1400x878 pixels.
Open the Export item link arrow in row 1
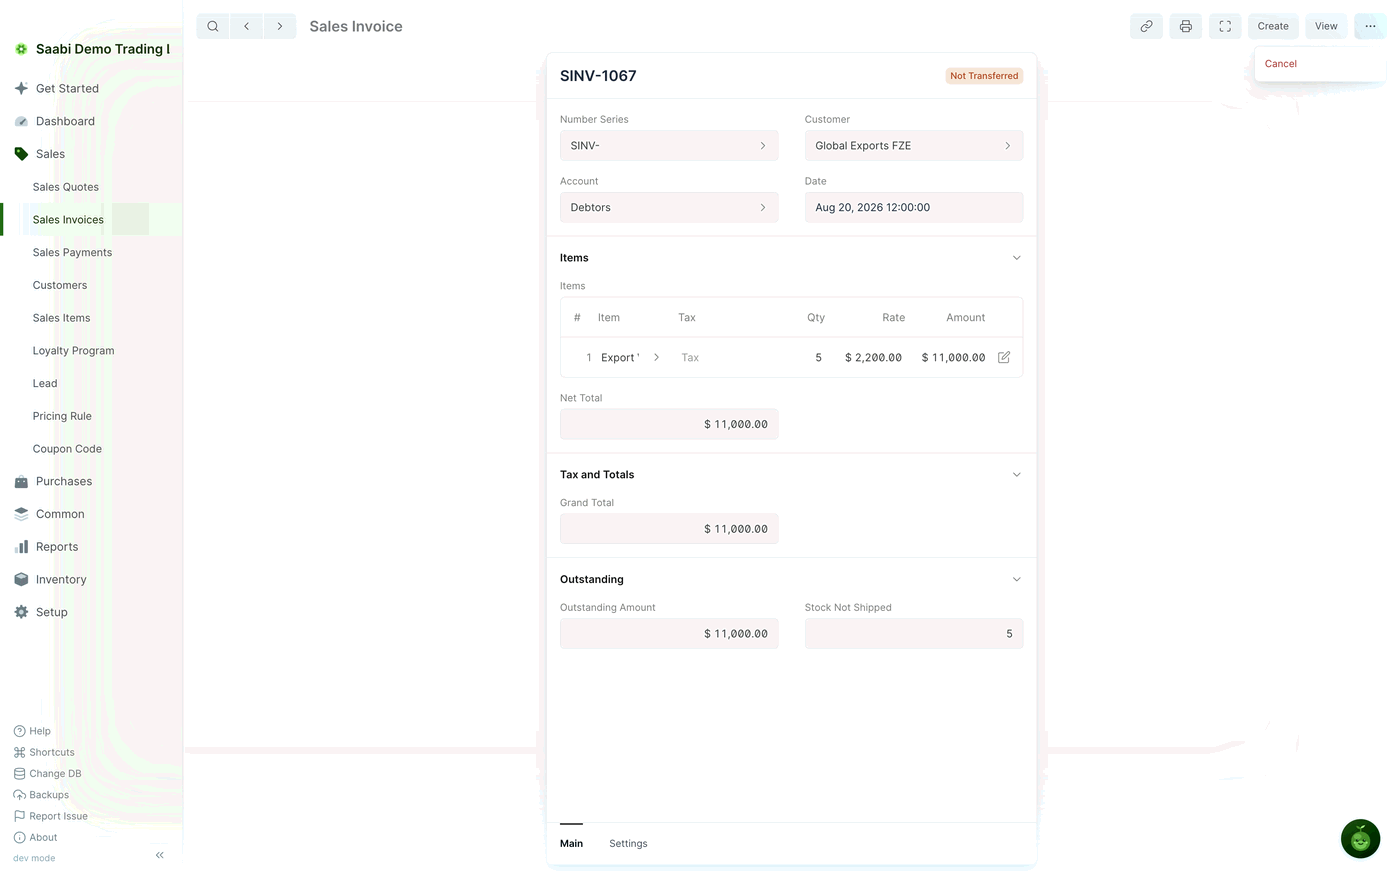point(656,357)
